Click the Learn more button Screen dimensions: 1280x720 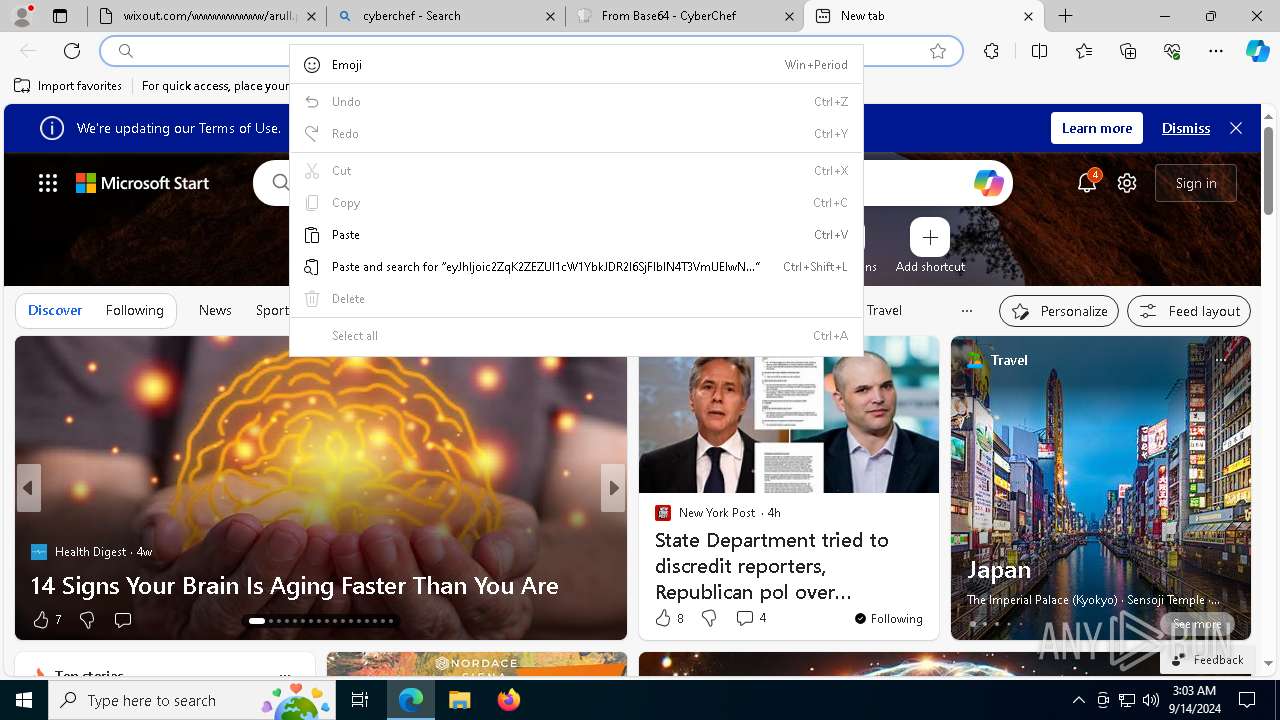1097,128
